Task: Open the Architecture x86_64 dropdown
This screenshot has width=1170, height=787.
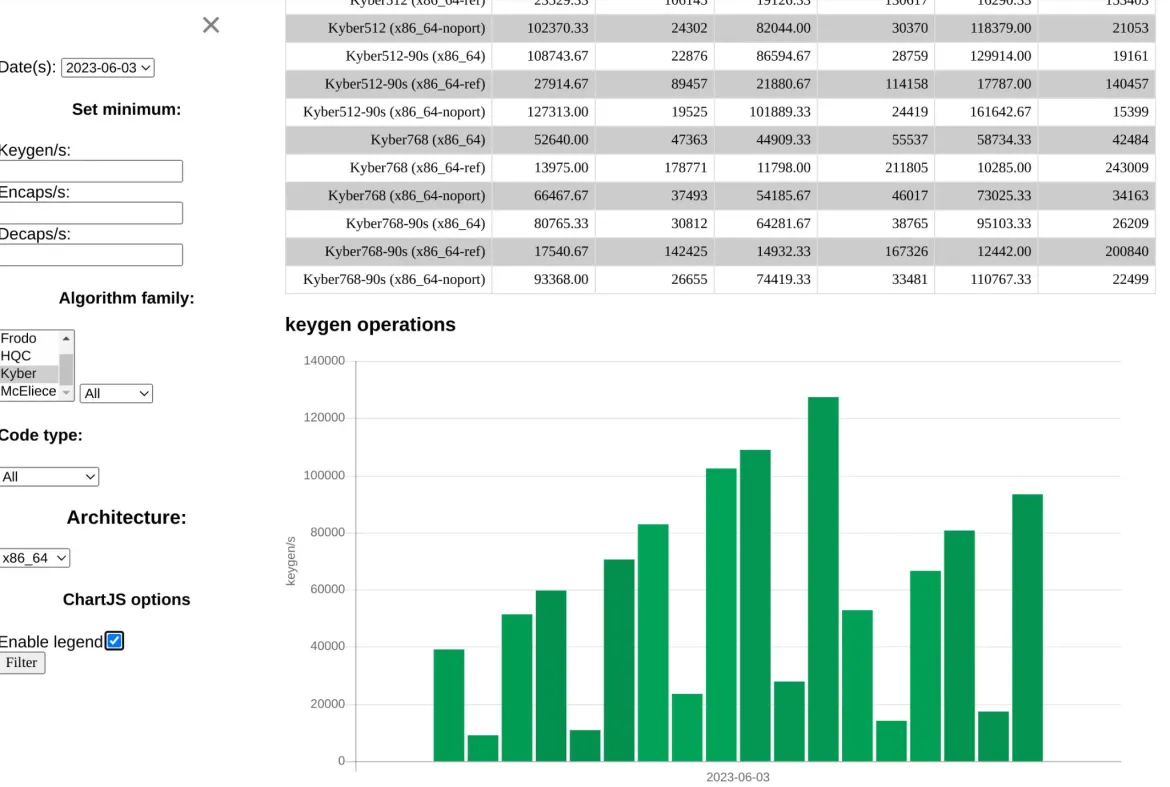Action: [34, 558]
